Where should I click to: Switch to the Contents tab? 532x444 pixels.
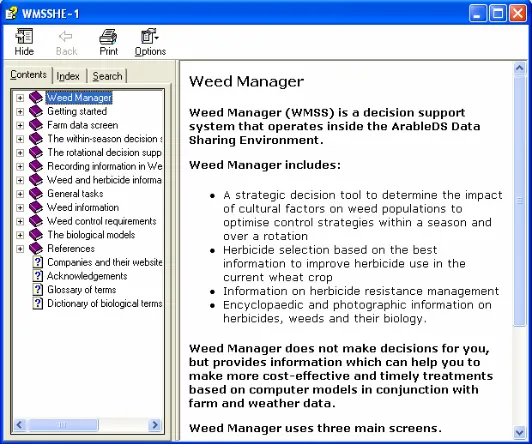28,74
